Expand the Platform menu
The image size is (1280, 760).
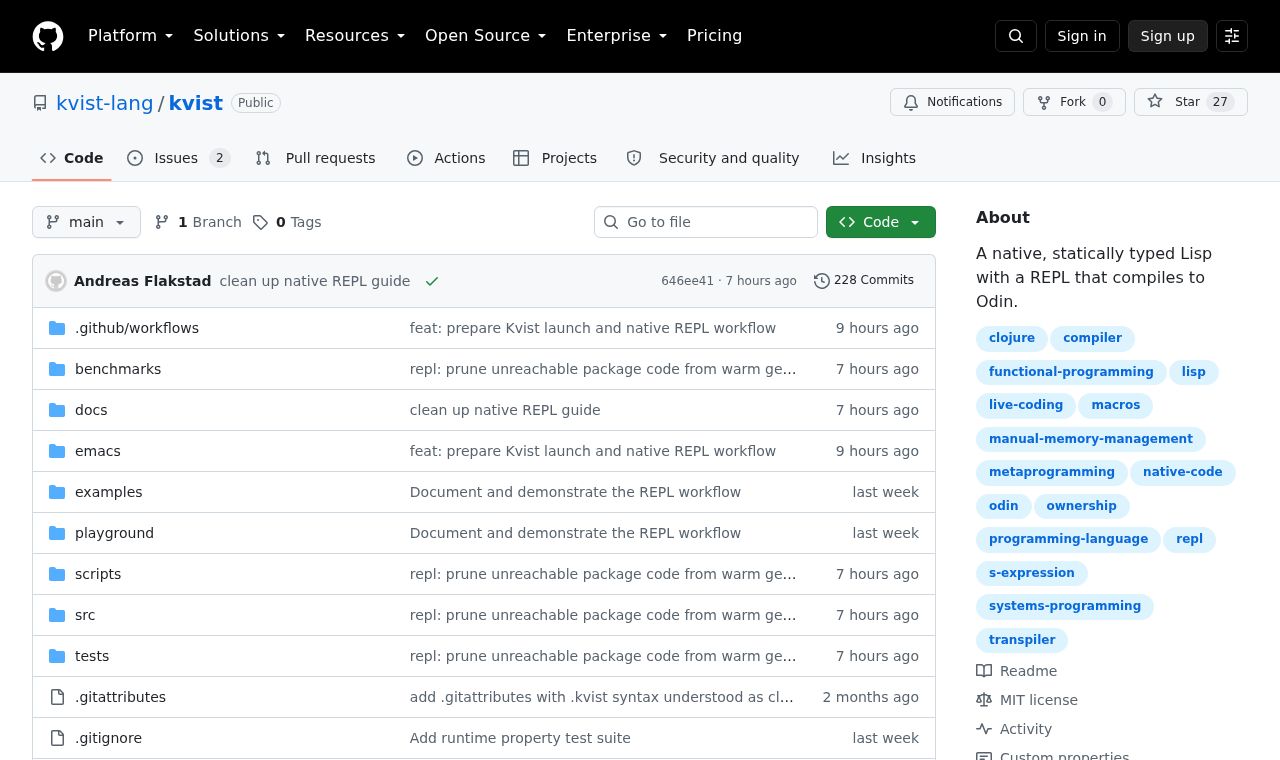coord(131,36)
